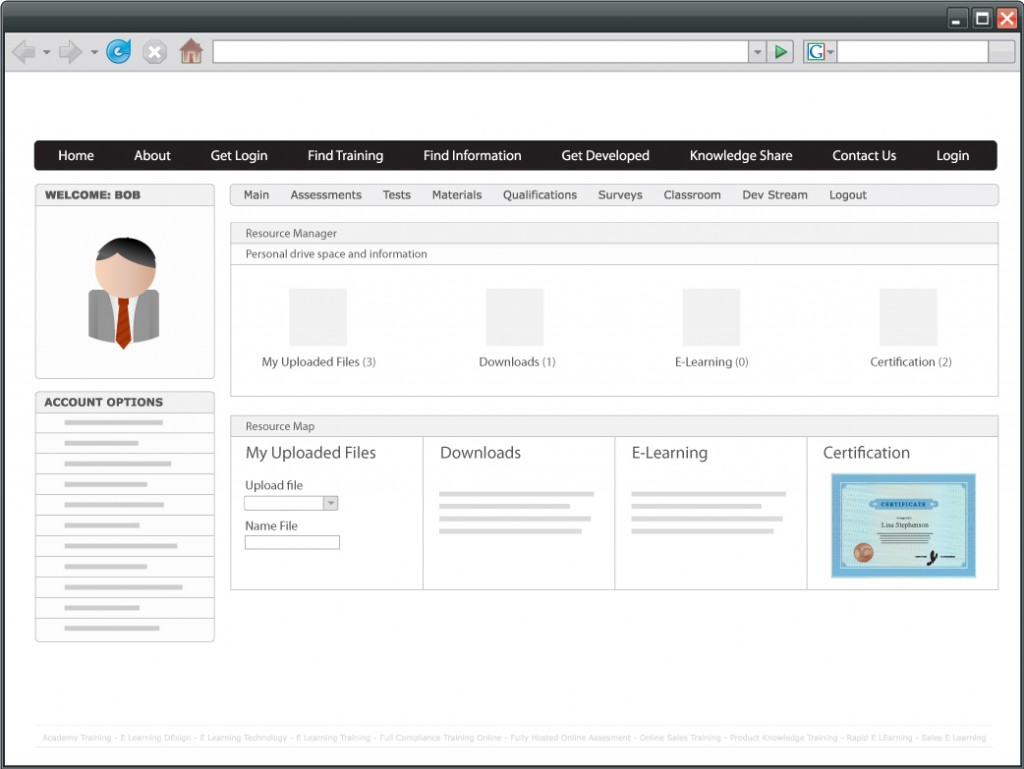Viewport: 1024px width, 769px height.
Task: Click the Downloads (1) label
Action: (x=517, y=362)
